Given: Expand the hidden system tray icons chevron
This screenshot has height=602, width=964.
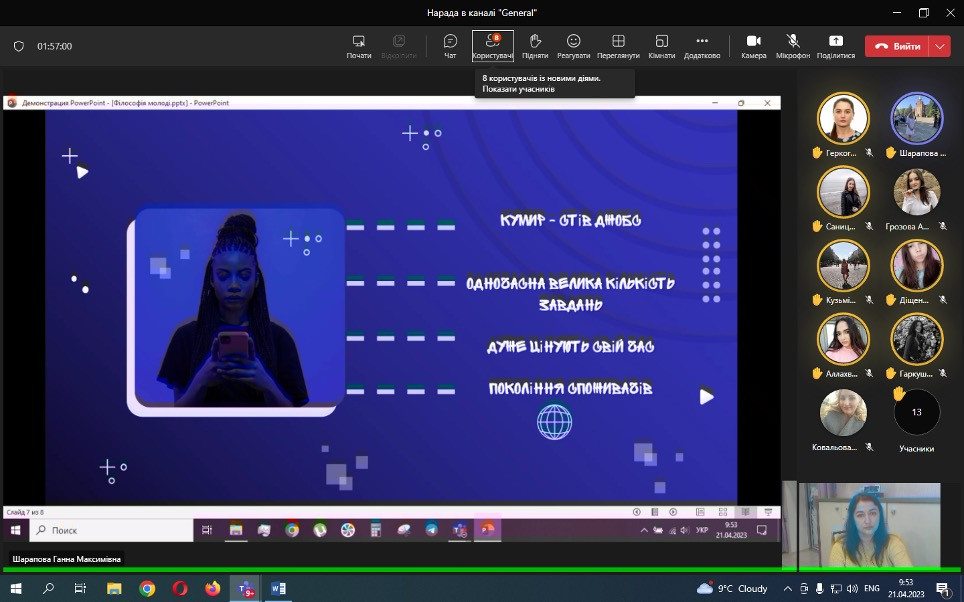Looking at the screenshot, I should (x=788, y=588).
